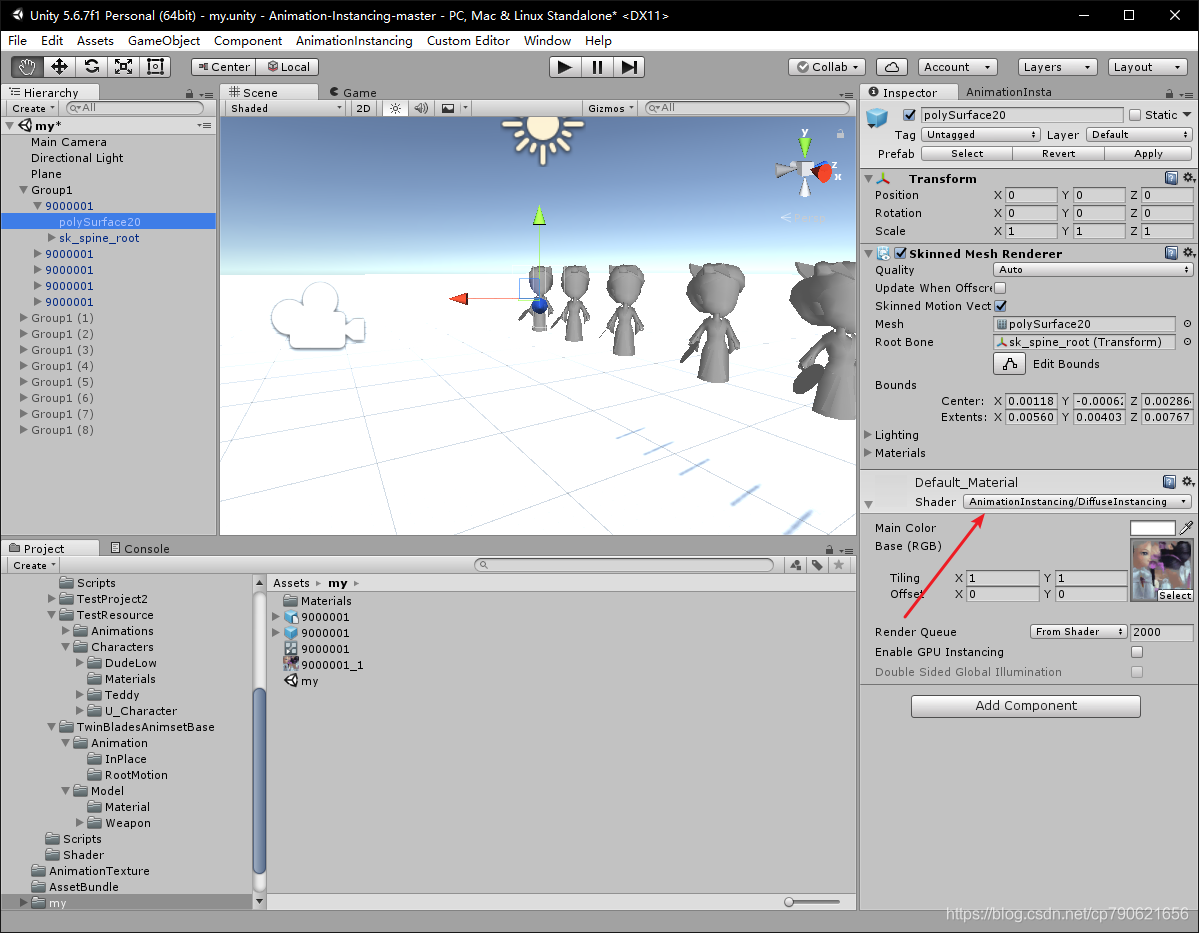Enable GPU Instancing on Default_Material
Screen dimensions: 1199x933
tap(1136, 651)
